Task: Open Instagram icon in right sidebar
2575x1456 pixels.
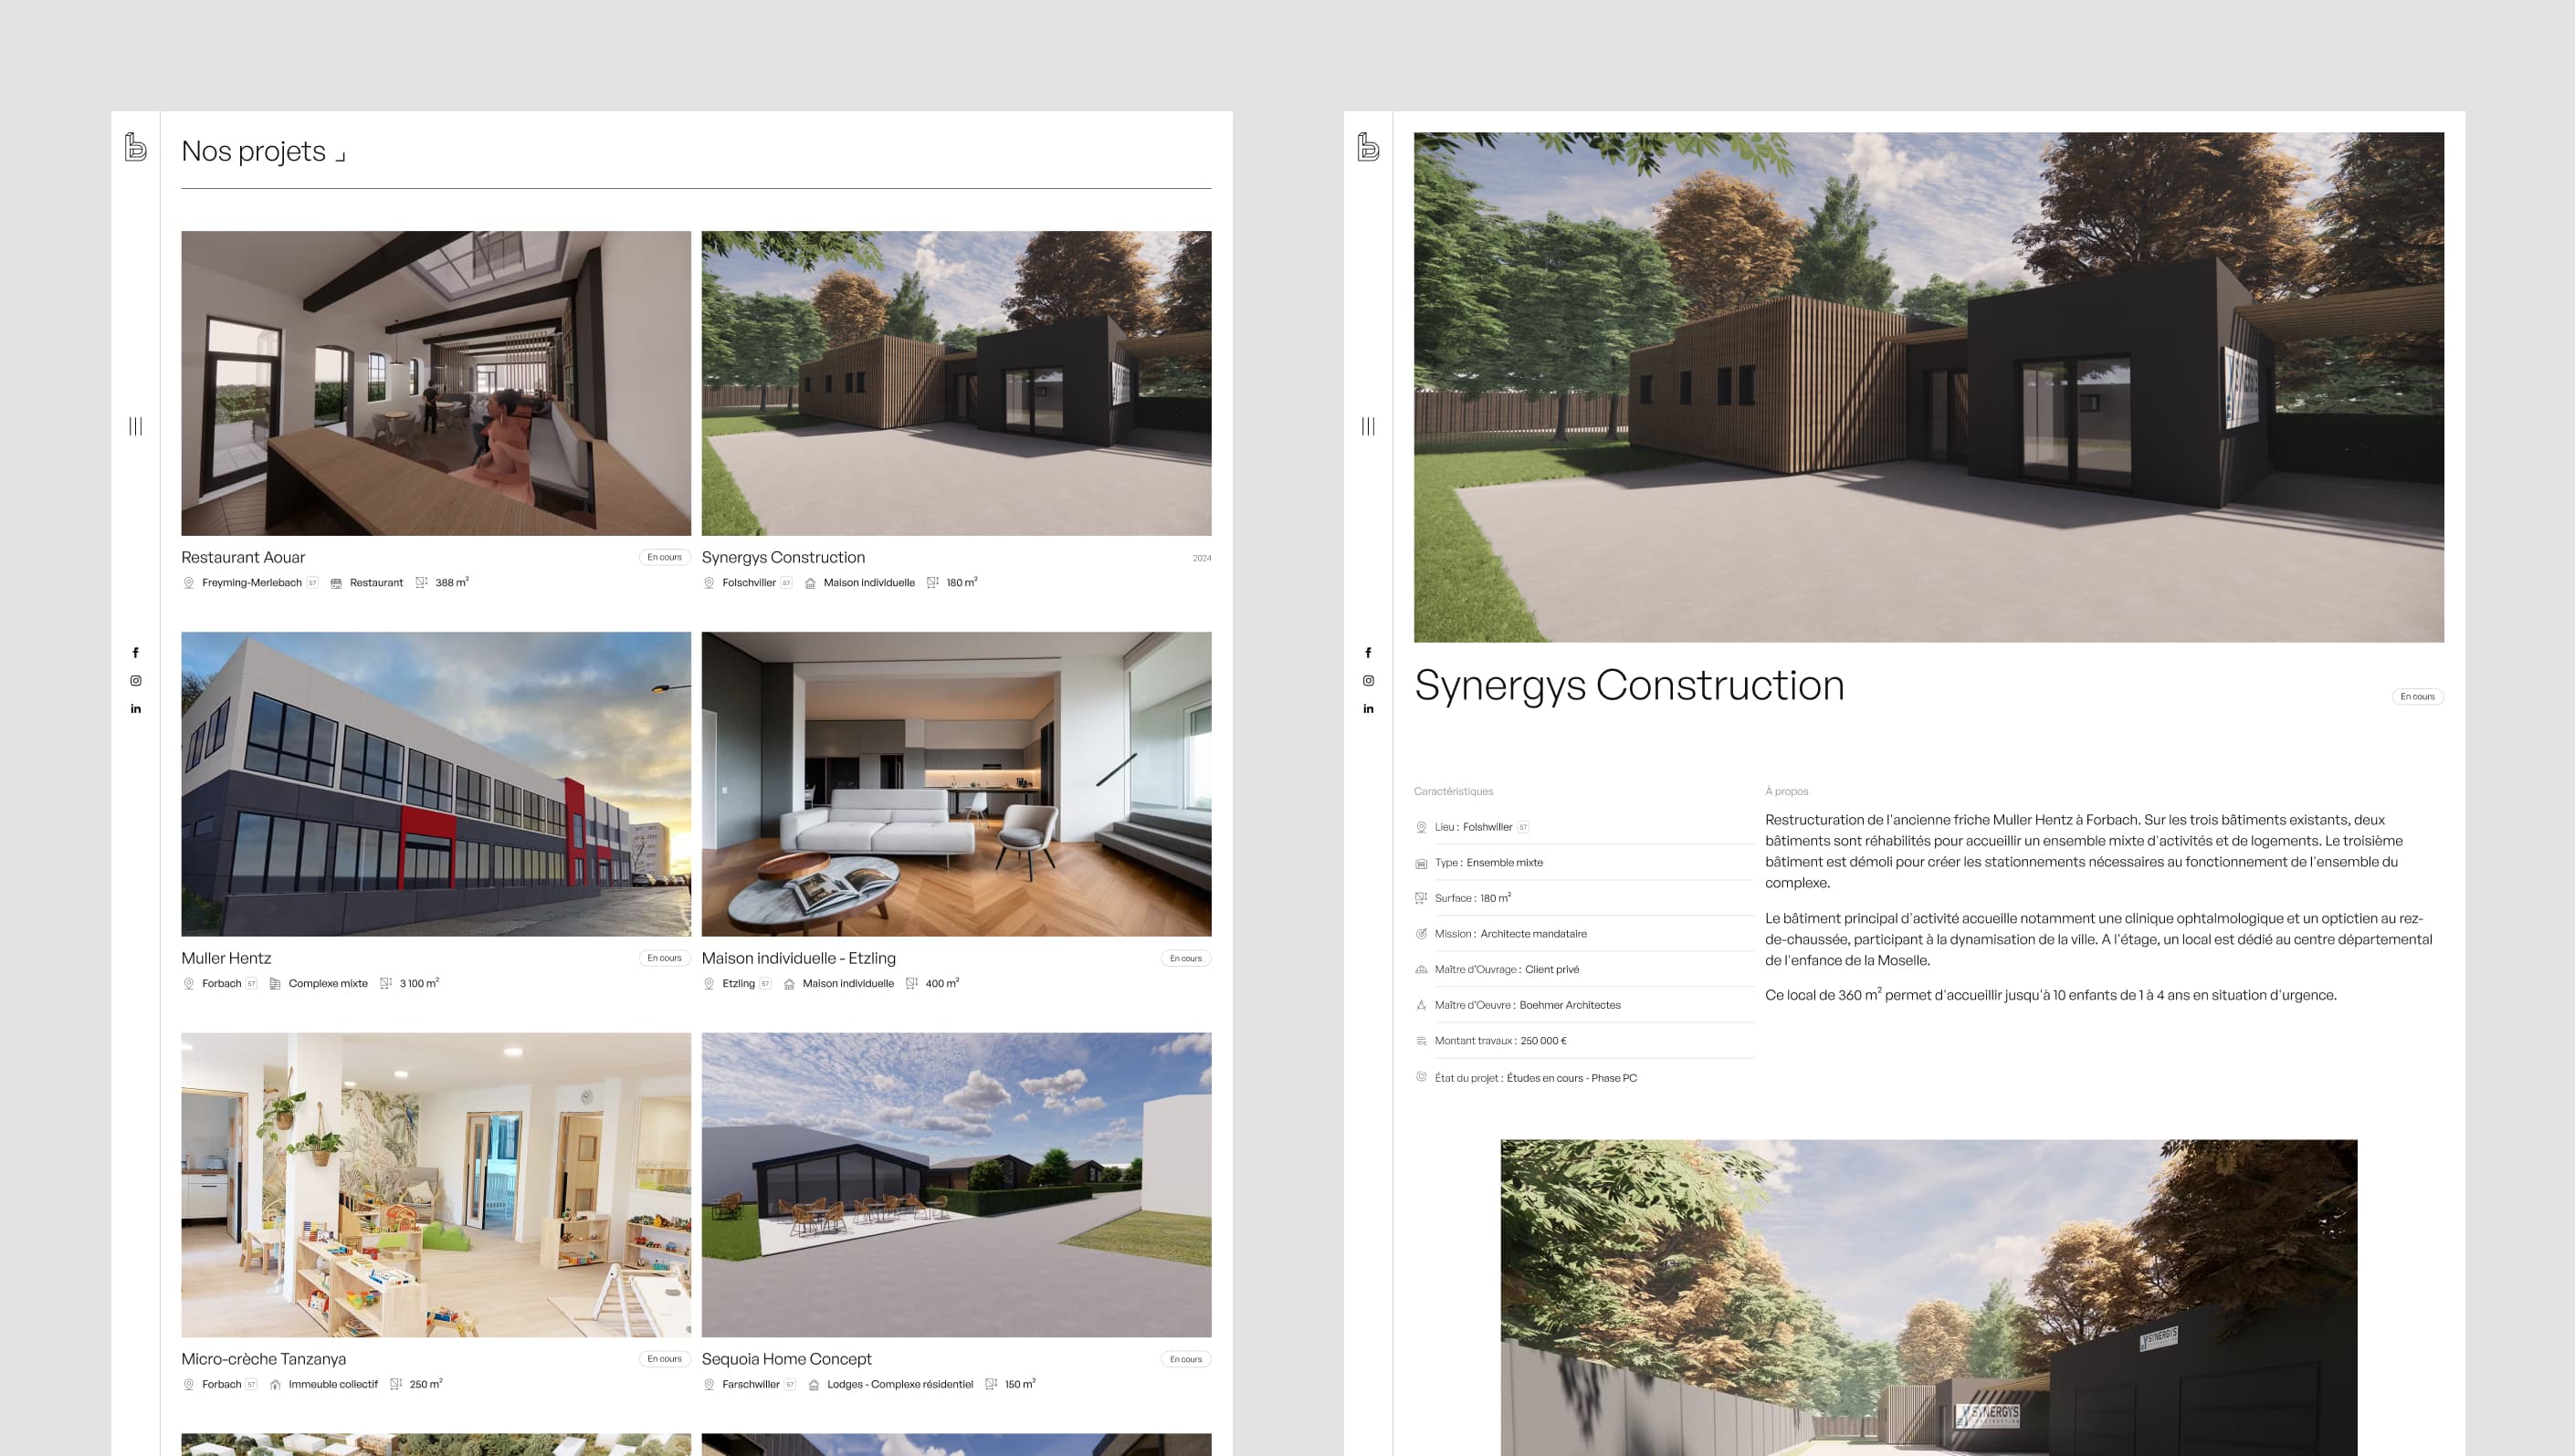Action: (1368, 681)
